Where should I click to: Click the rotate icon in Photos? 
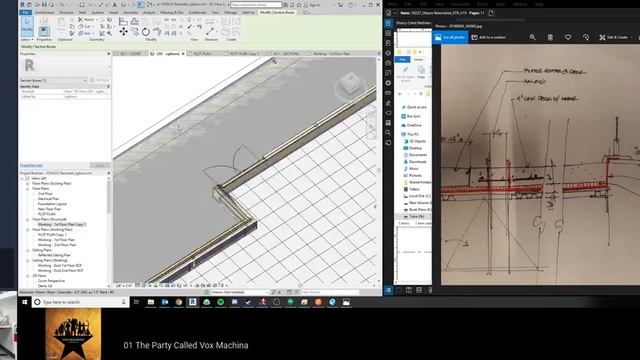point(586,37)
